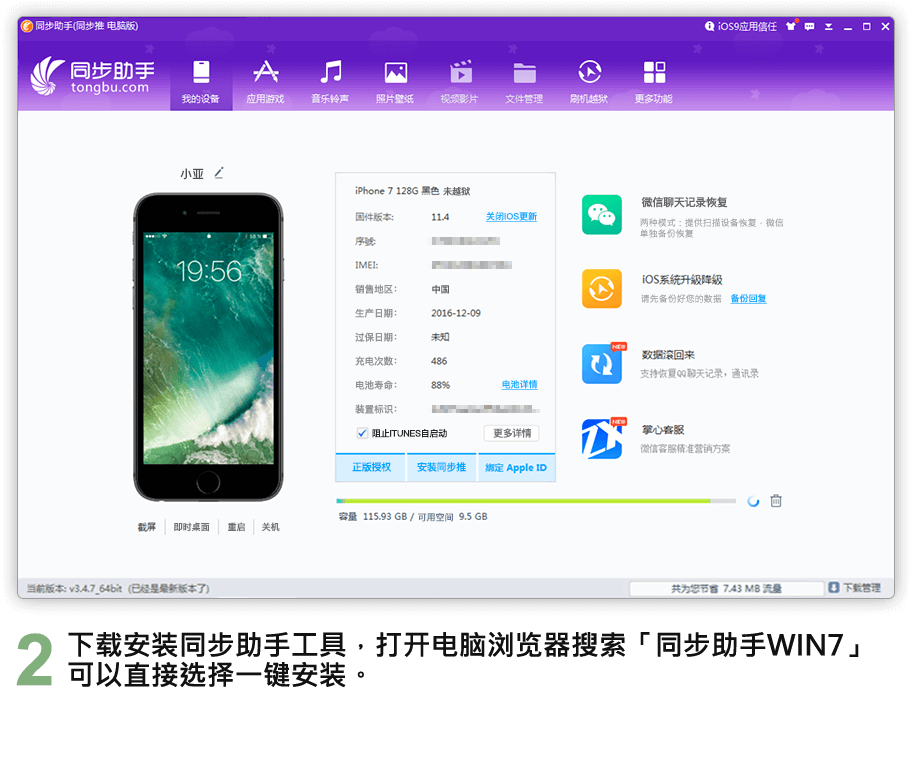Open iOS系统升级降级 orange icon
This screenshot has width=912, height=760.
601,289
